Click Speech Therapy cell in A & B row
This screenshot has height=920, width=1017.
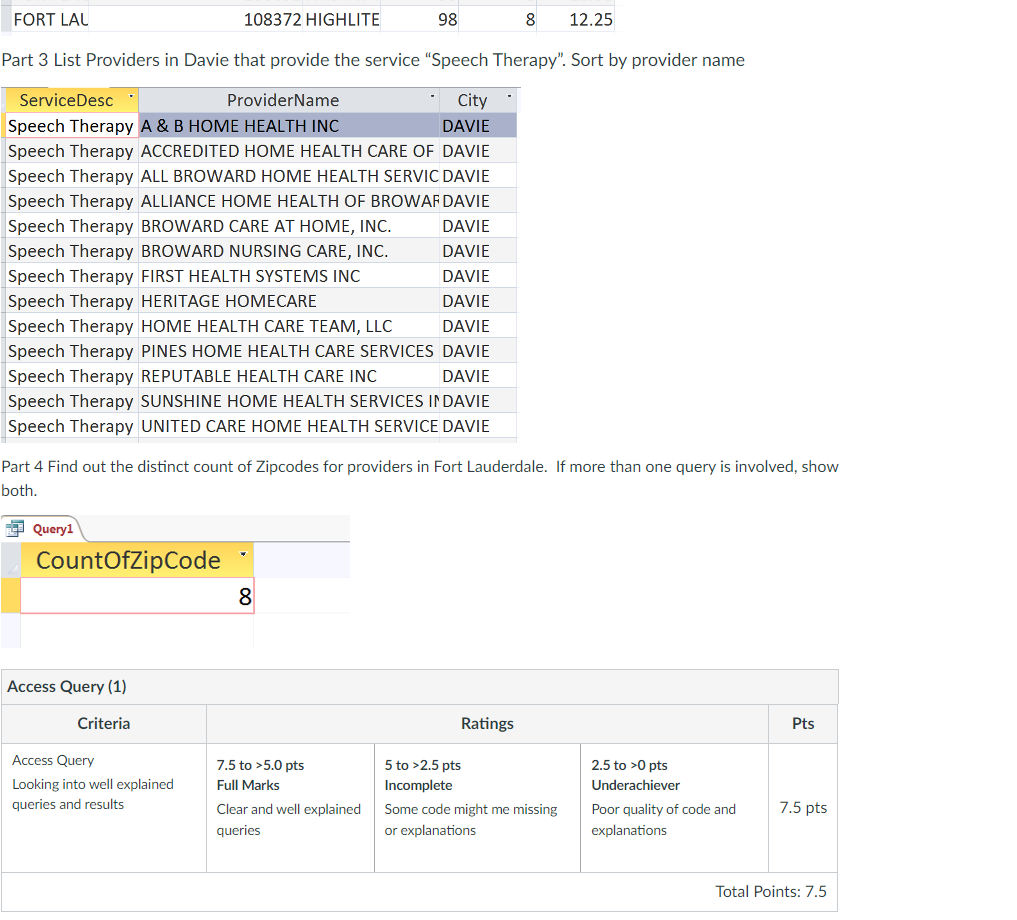(72, 126)
